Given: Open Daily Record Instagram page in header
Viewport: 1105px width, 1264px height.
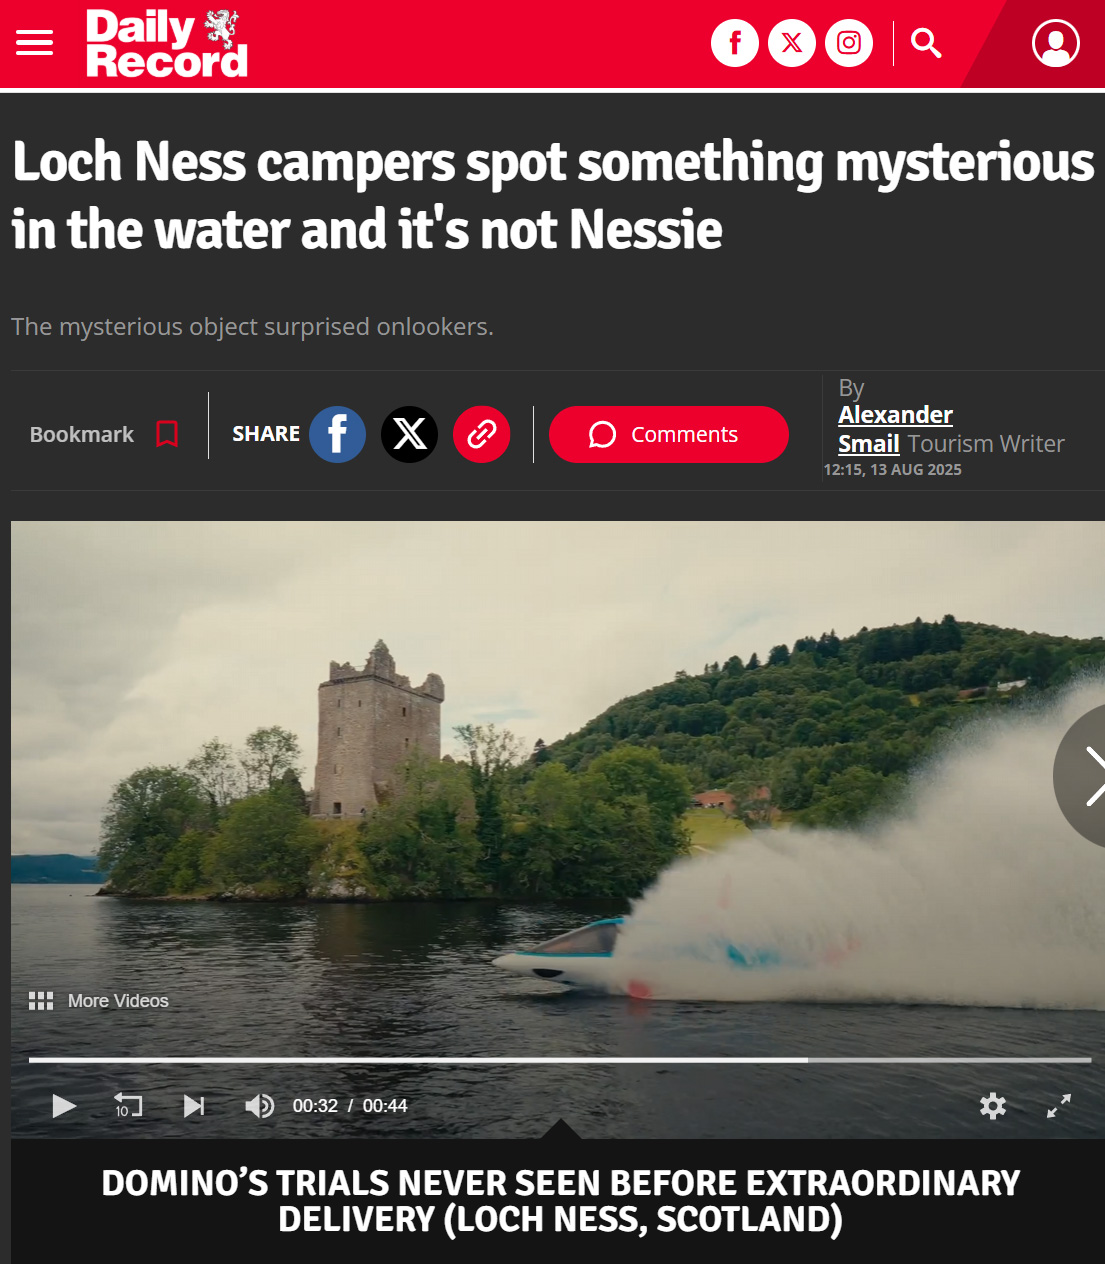Looking at the screenshot, I should click(x=849, y=43).
